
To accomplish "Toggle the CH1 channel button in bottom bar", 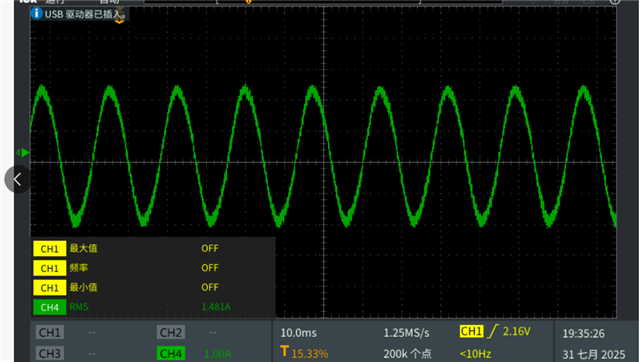I will tap(50, 333).
